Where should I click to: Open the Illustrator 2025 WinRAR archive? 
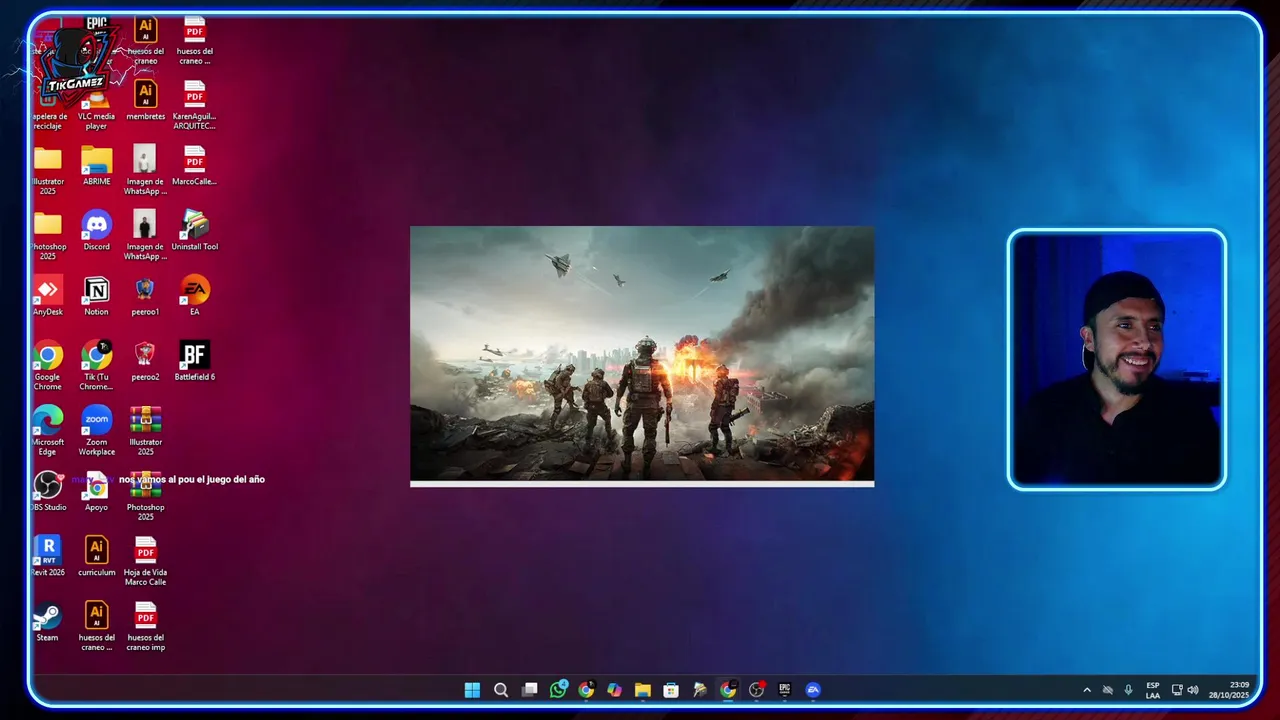click(145, 431)
